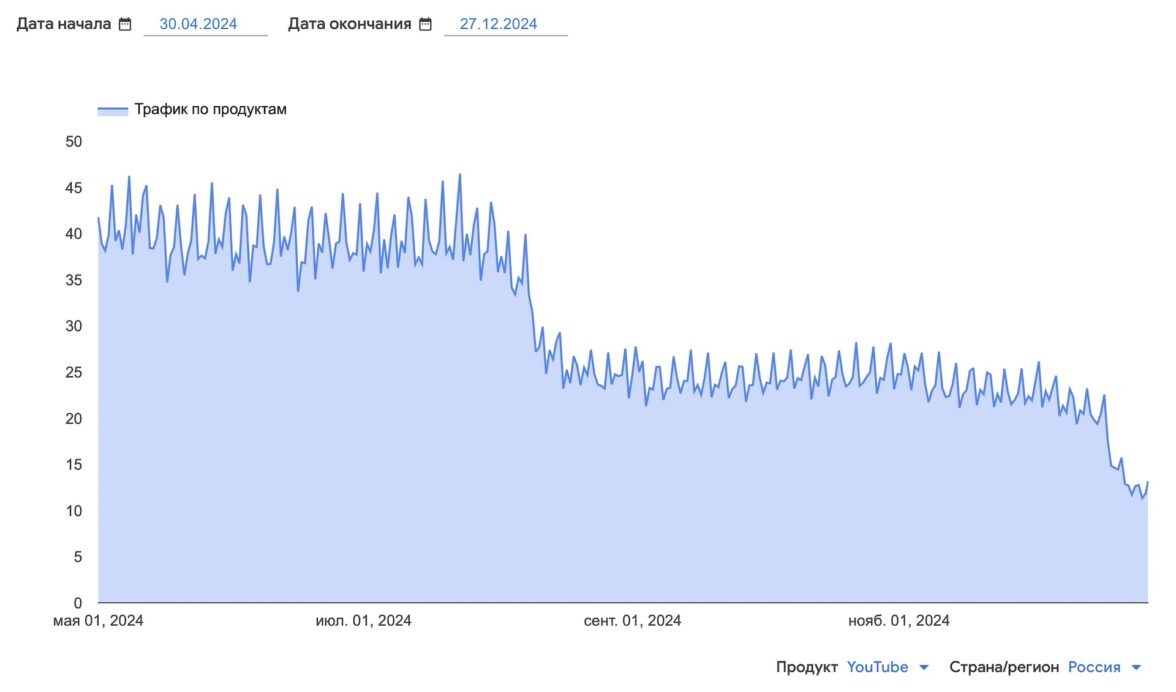Open the Страна/регион dropdown showing Россия
Image resolution: width=1176 pixels, height=692 pixels.
click(1104, 667)
